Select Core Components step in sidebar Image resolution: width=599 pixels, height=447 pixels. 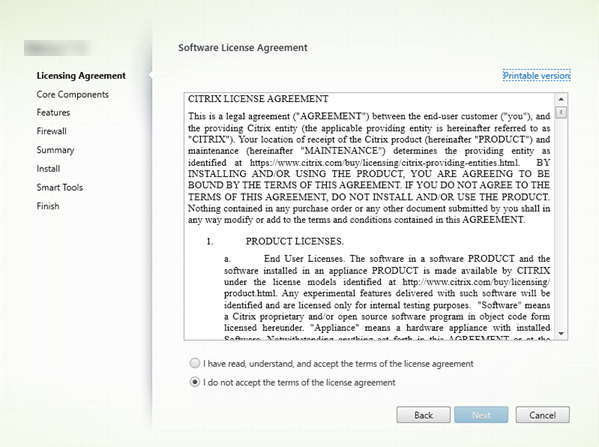[x=73, y=94]
